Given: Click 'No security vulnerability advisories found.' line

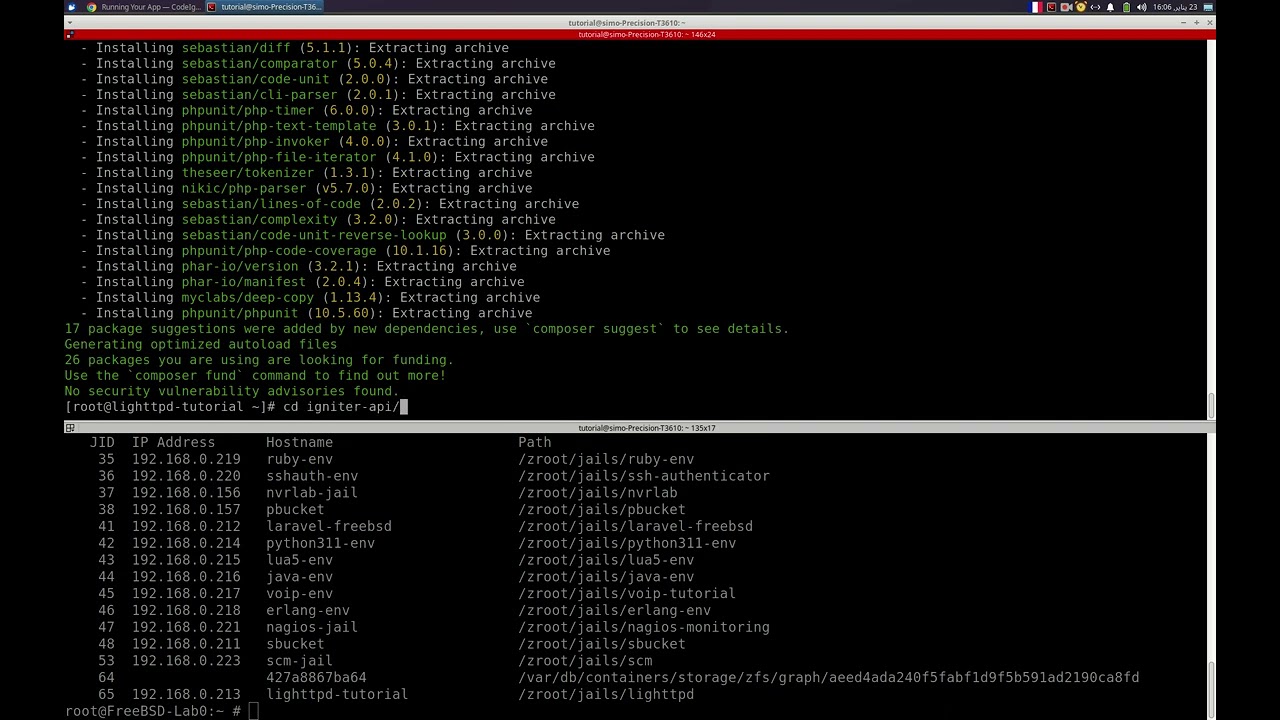Looking at the screenshot, I should [x=232, y=391].
